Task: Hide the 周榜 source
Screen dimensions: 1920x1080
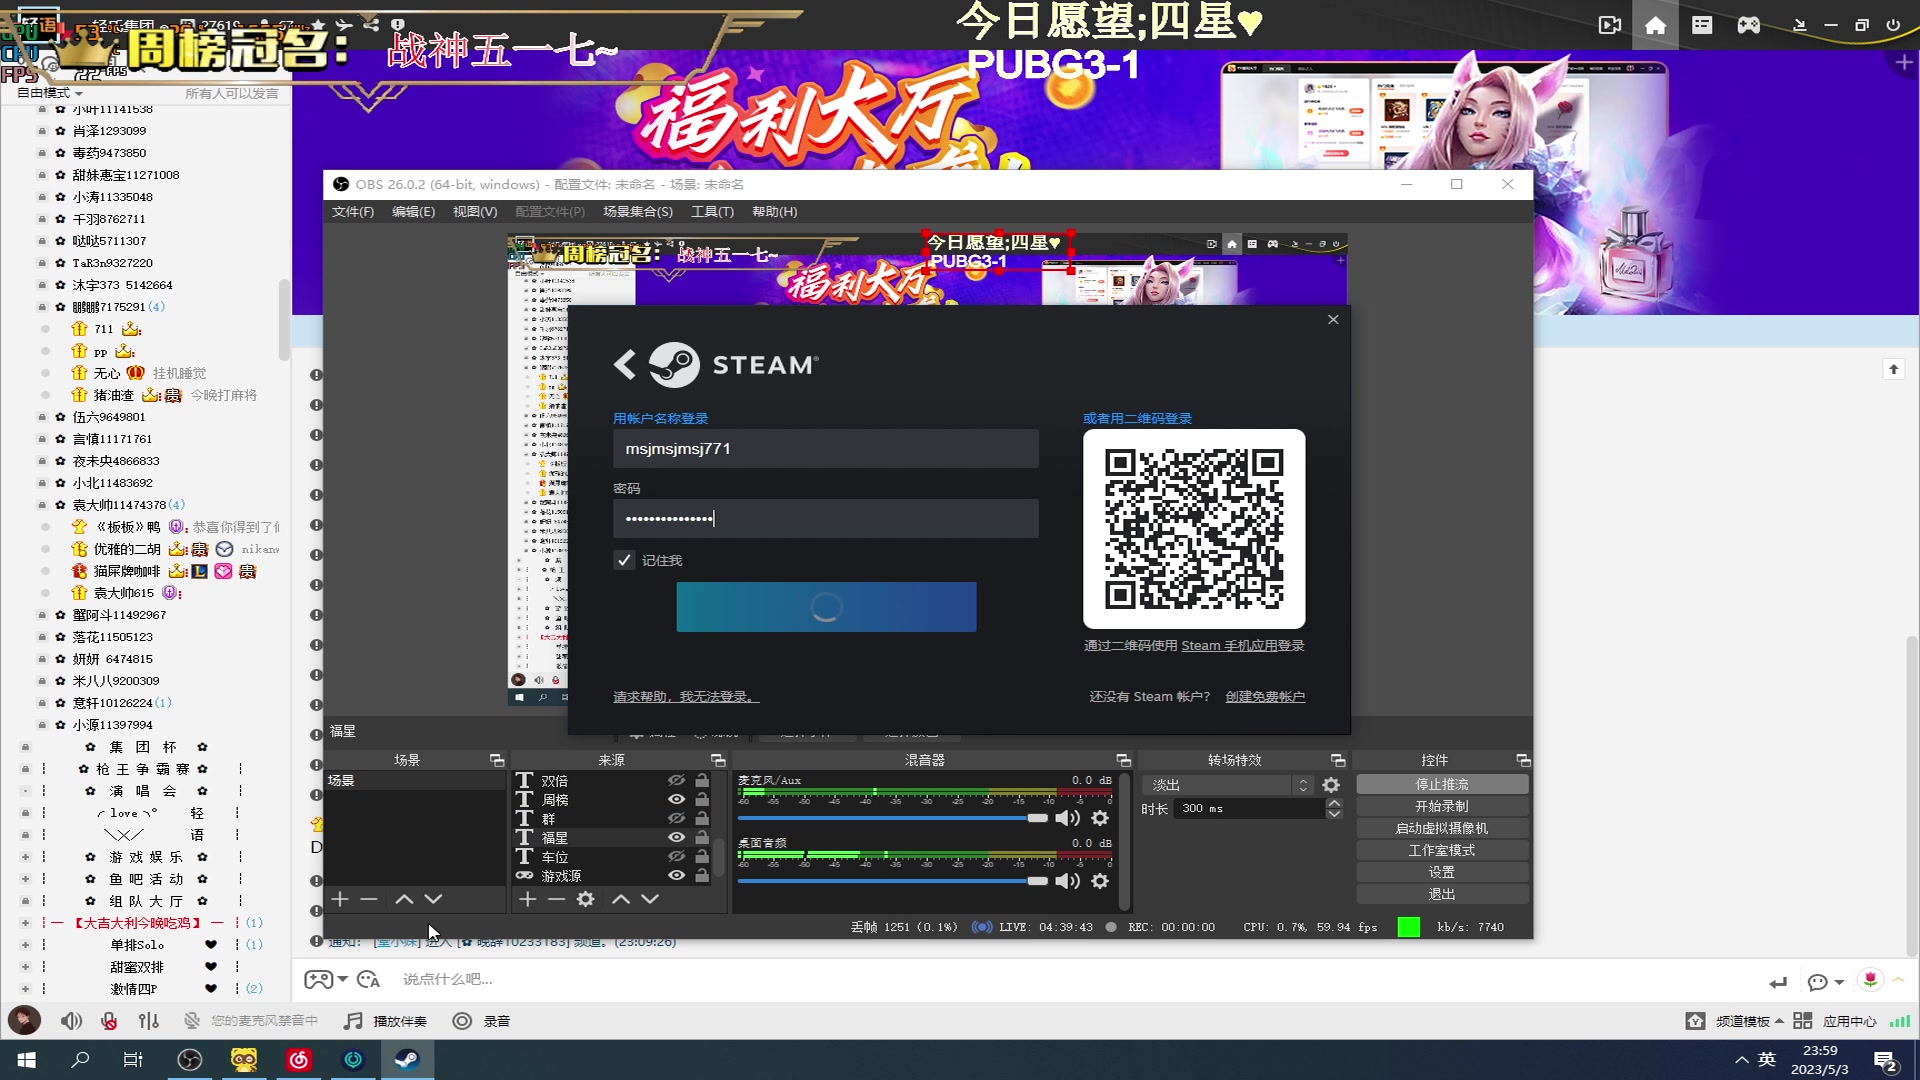Action: click(x=677, y=800)
